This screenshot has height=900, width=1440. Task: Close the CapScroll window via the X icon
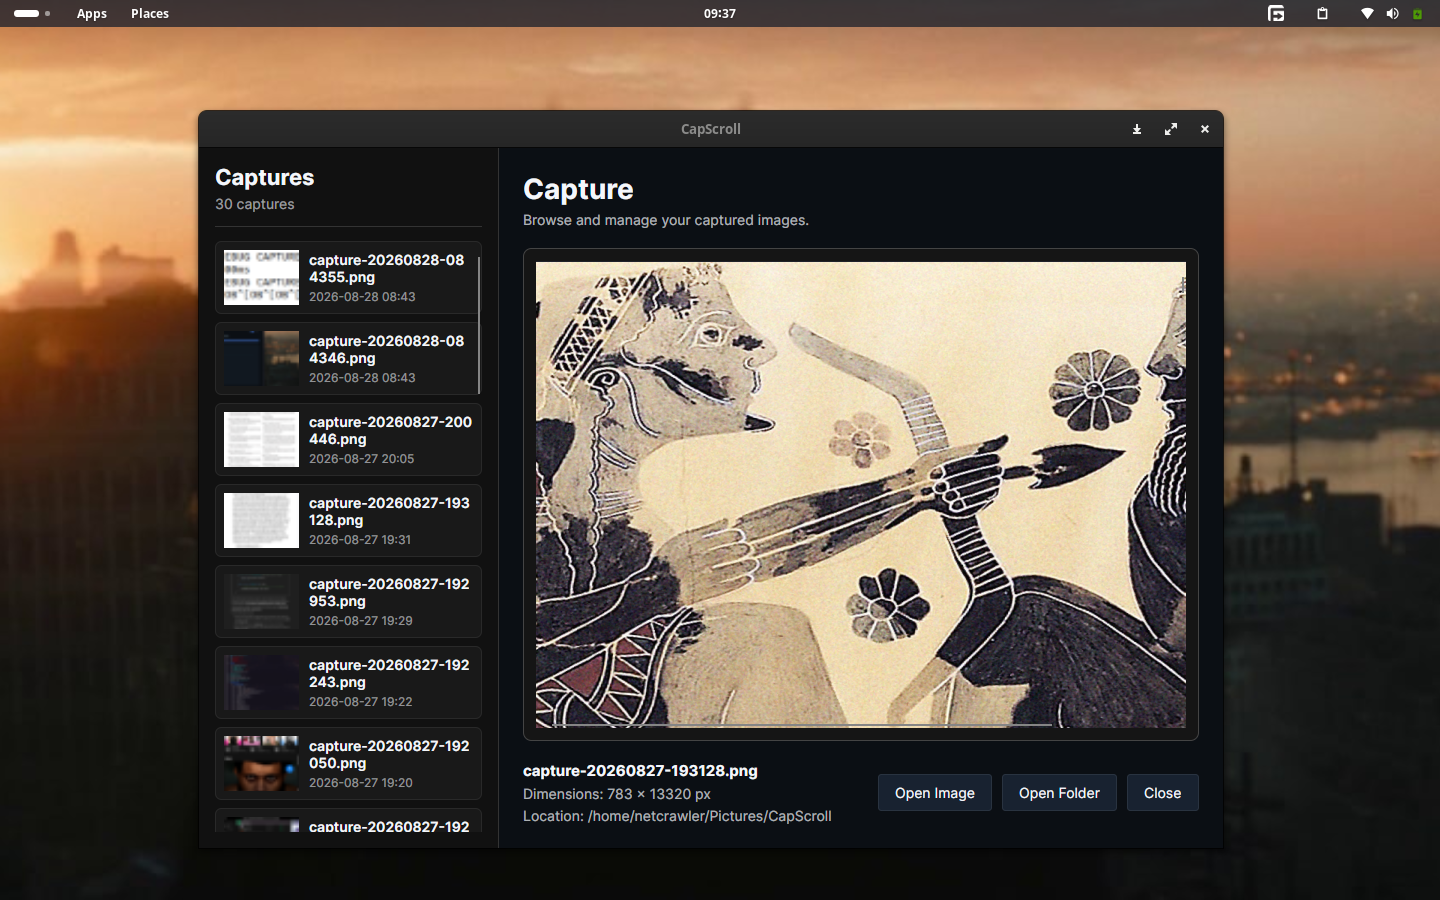click(x=1205, y=129)
